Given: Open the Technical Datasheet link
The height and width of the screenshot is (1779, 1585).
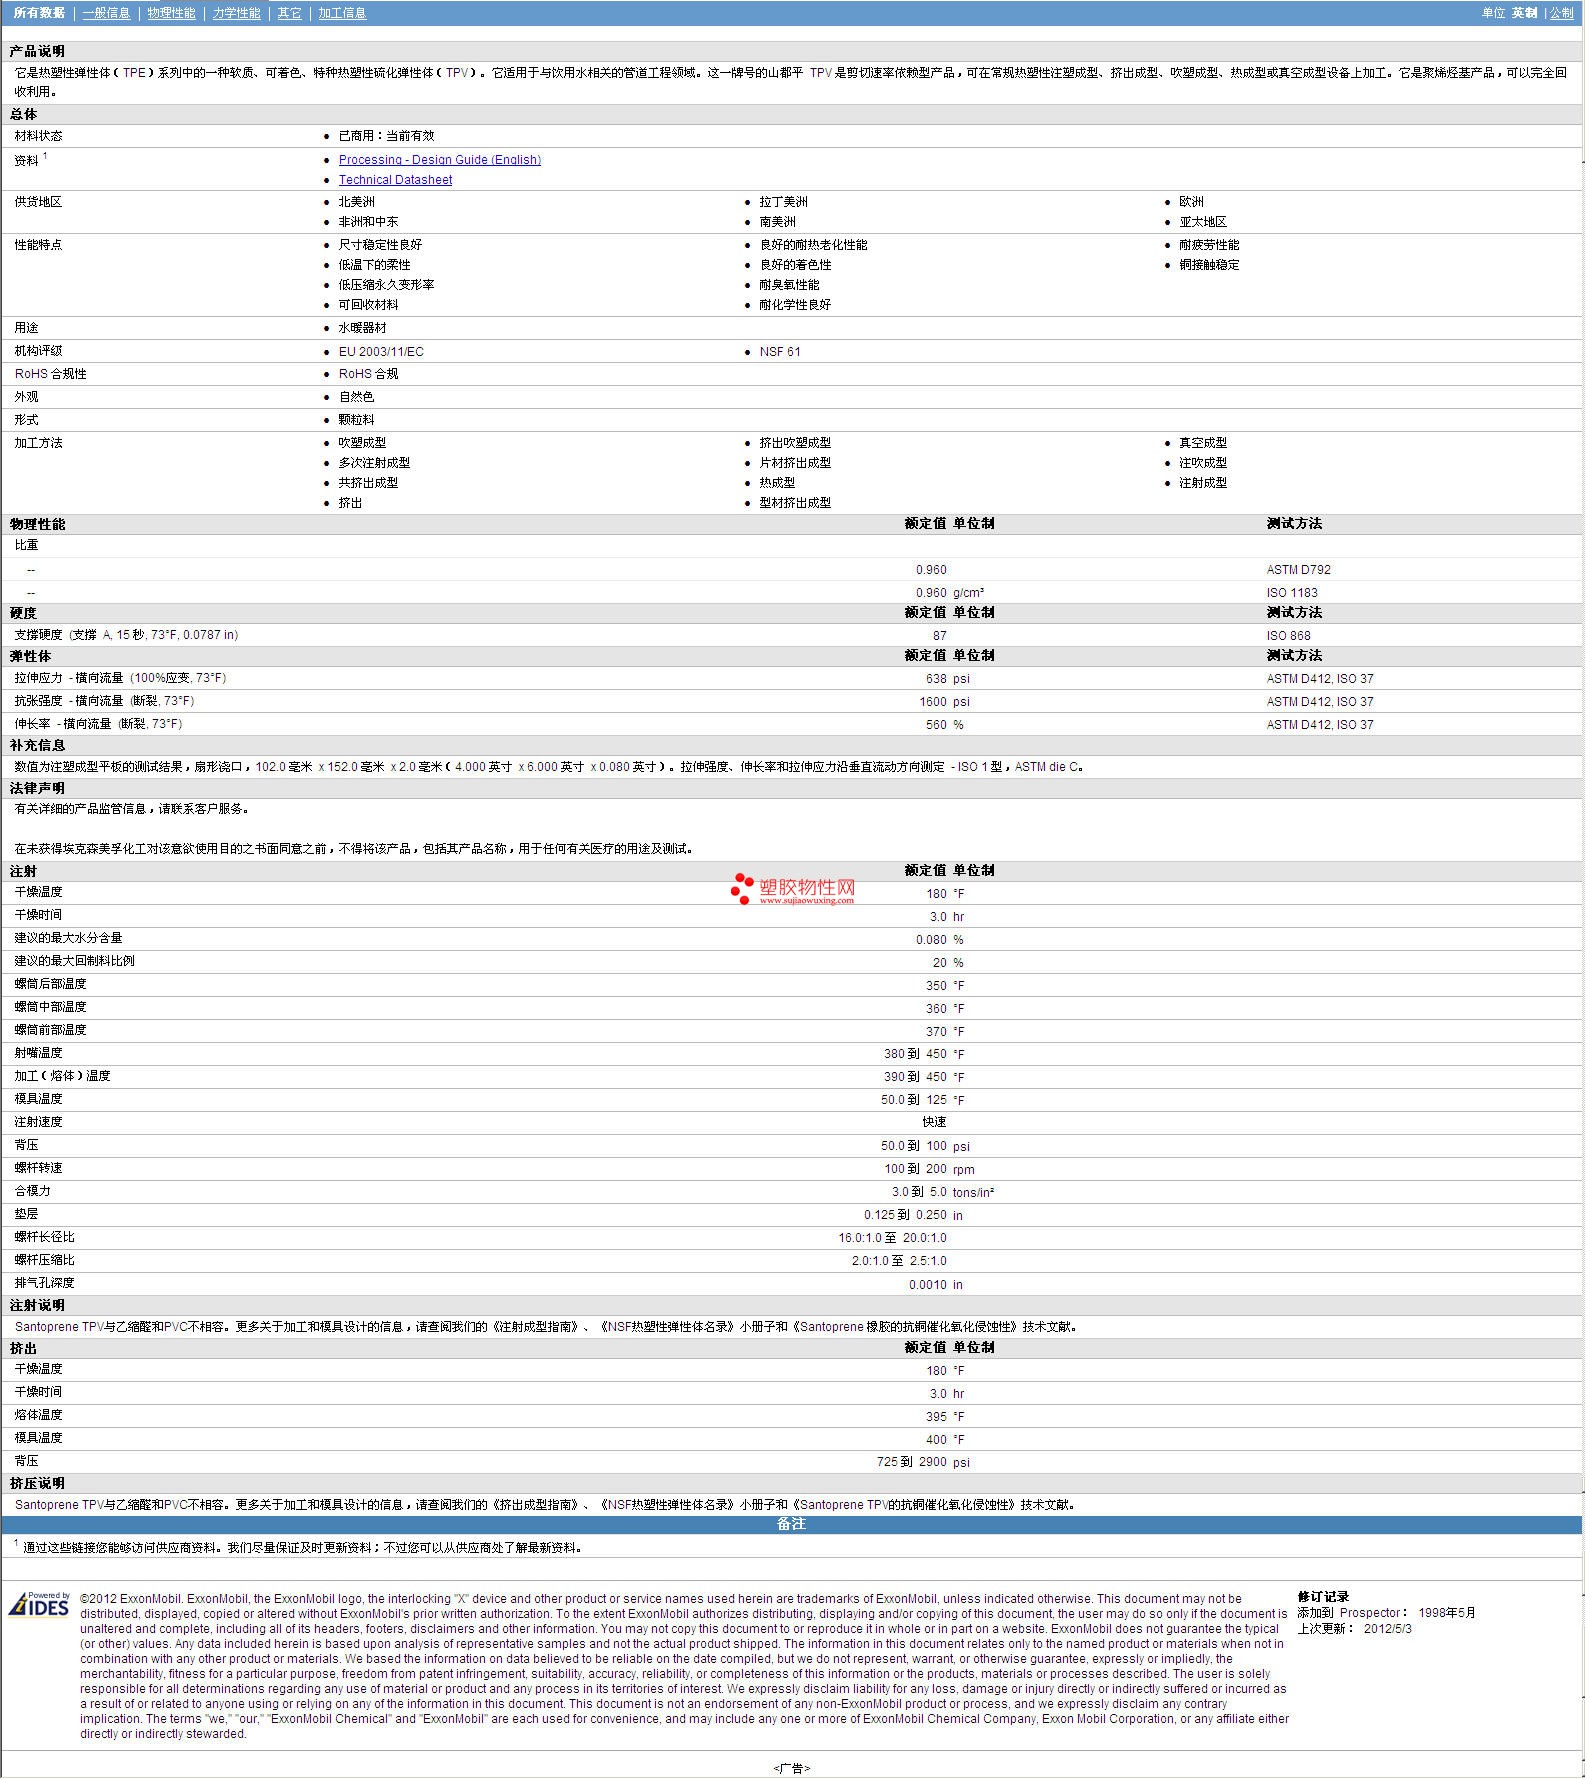Looking at the screenshot, I should [x=395, y=180].
